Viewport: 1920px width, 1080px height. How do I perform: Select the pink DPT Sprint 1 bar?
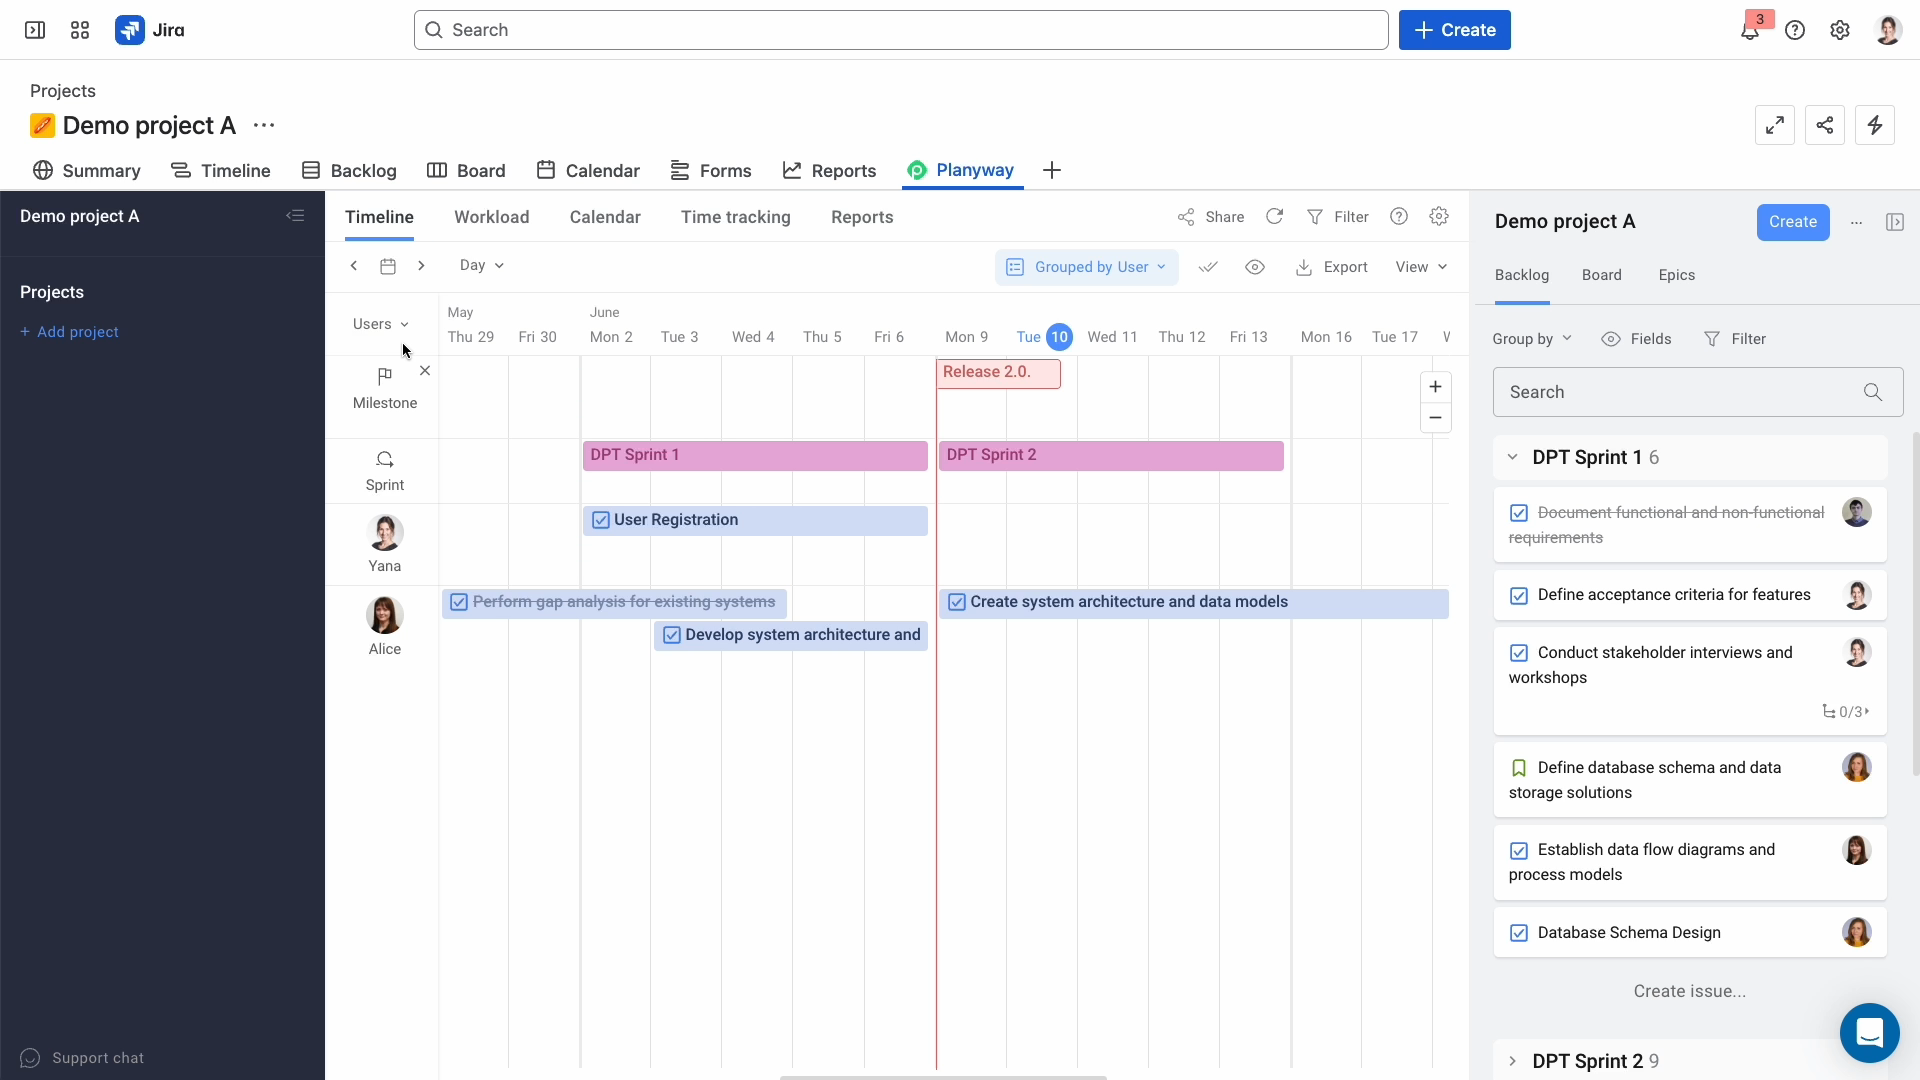[754, 455]
